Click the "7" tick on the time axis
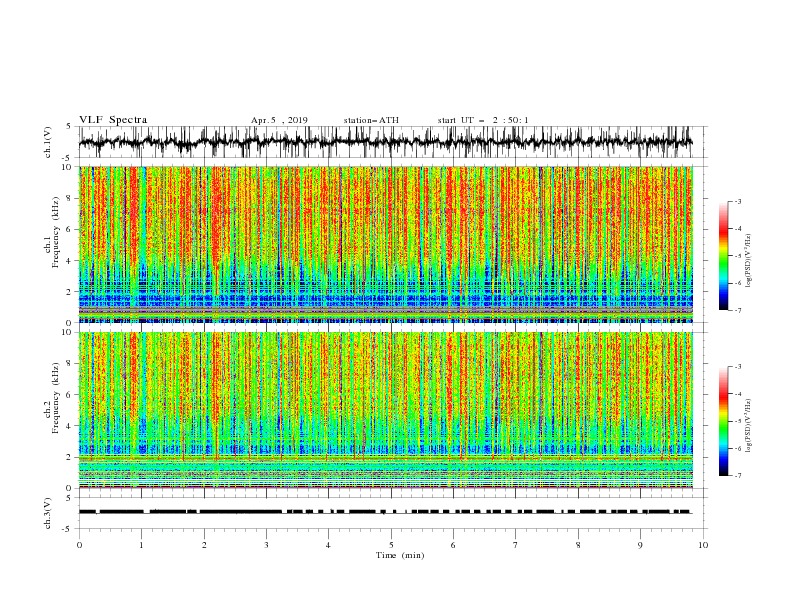This screenshot has height=612, width=792. point(516,545)
